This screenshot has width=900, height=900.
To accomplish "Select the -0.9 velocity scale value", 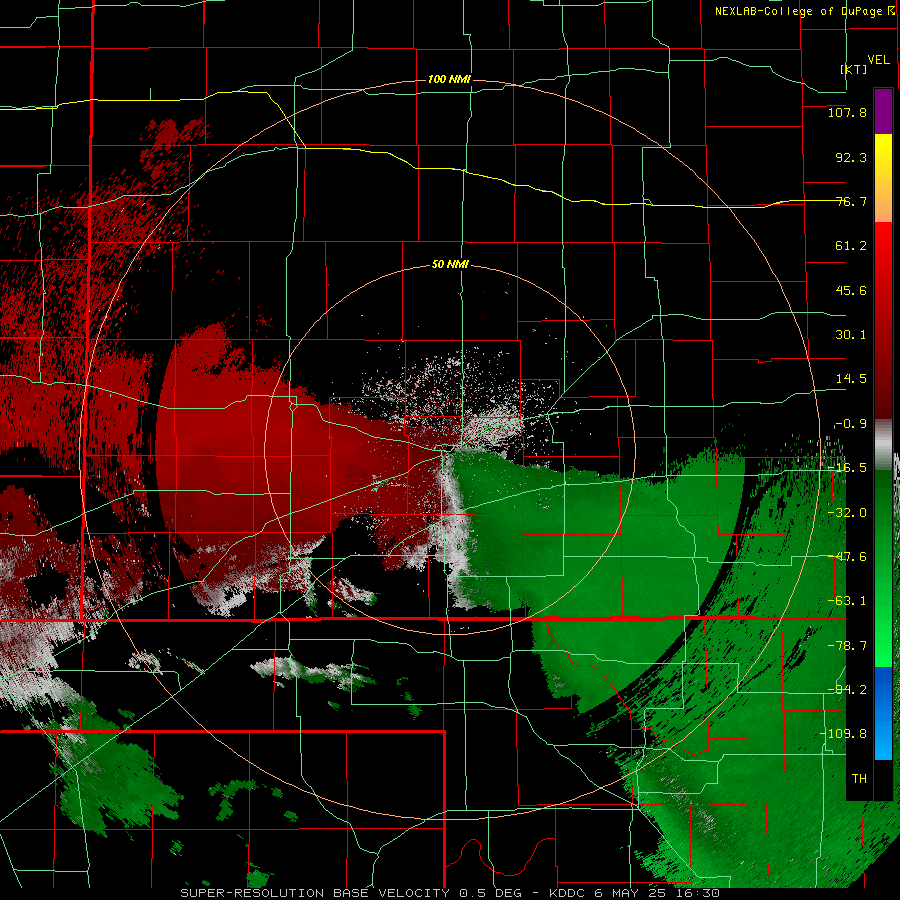I will (851, 424).
